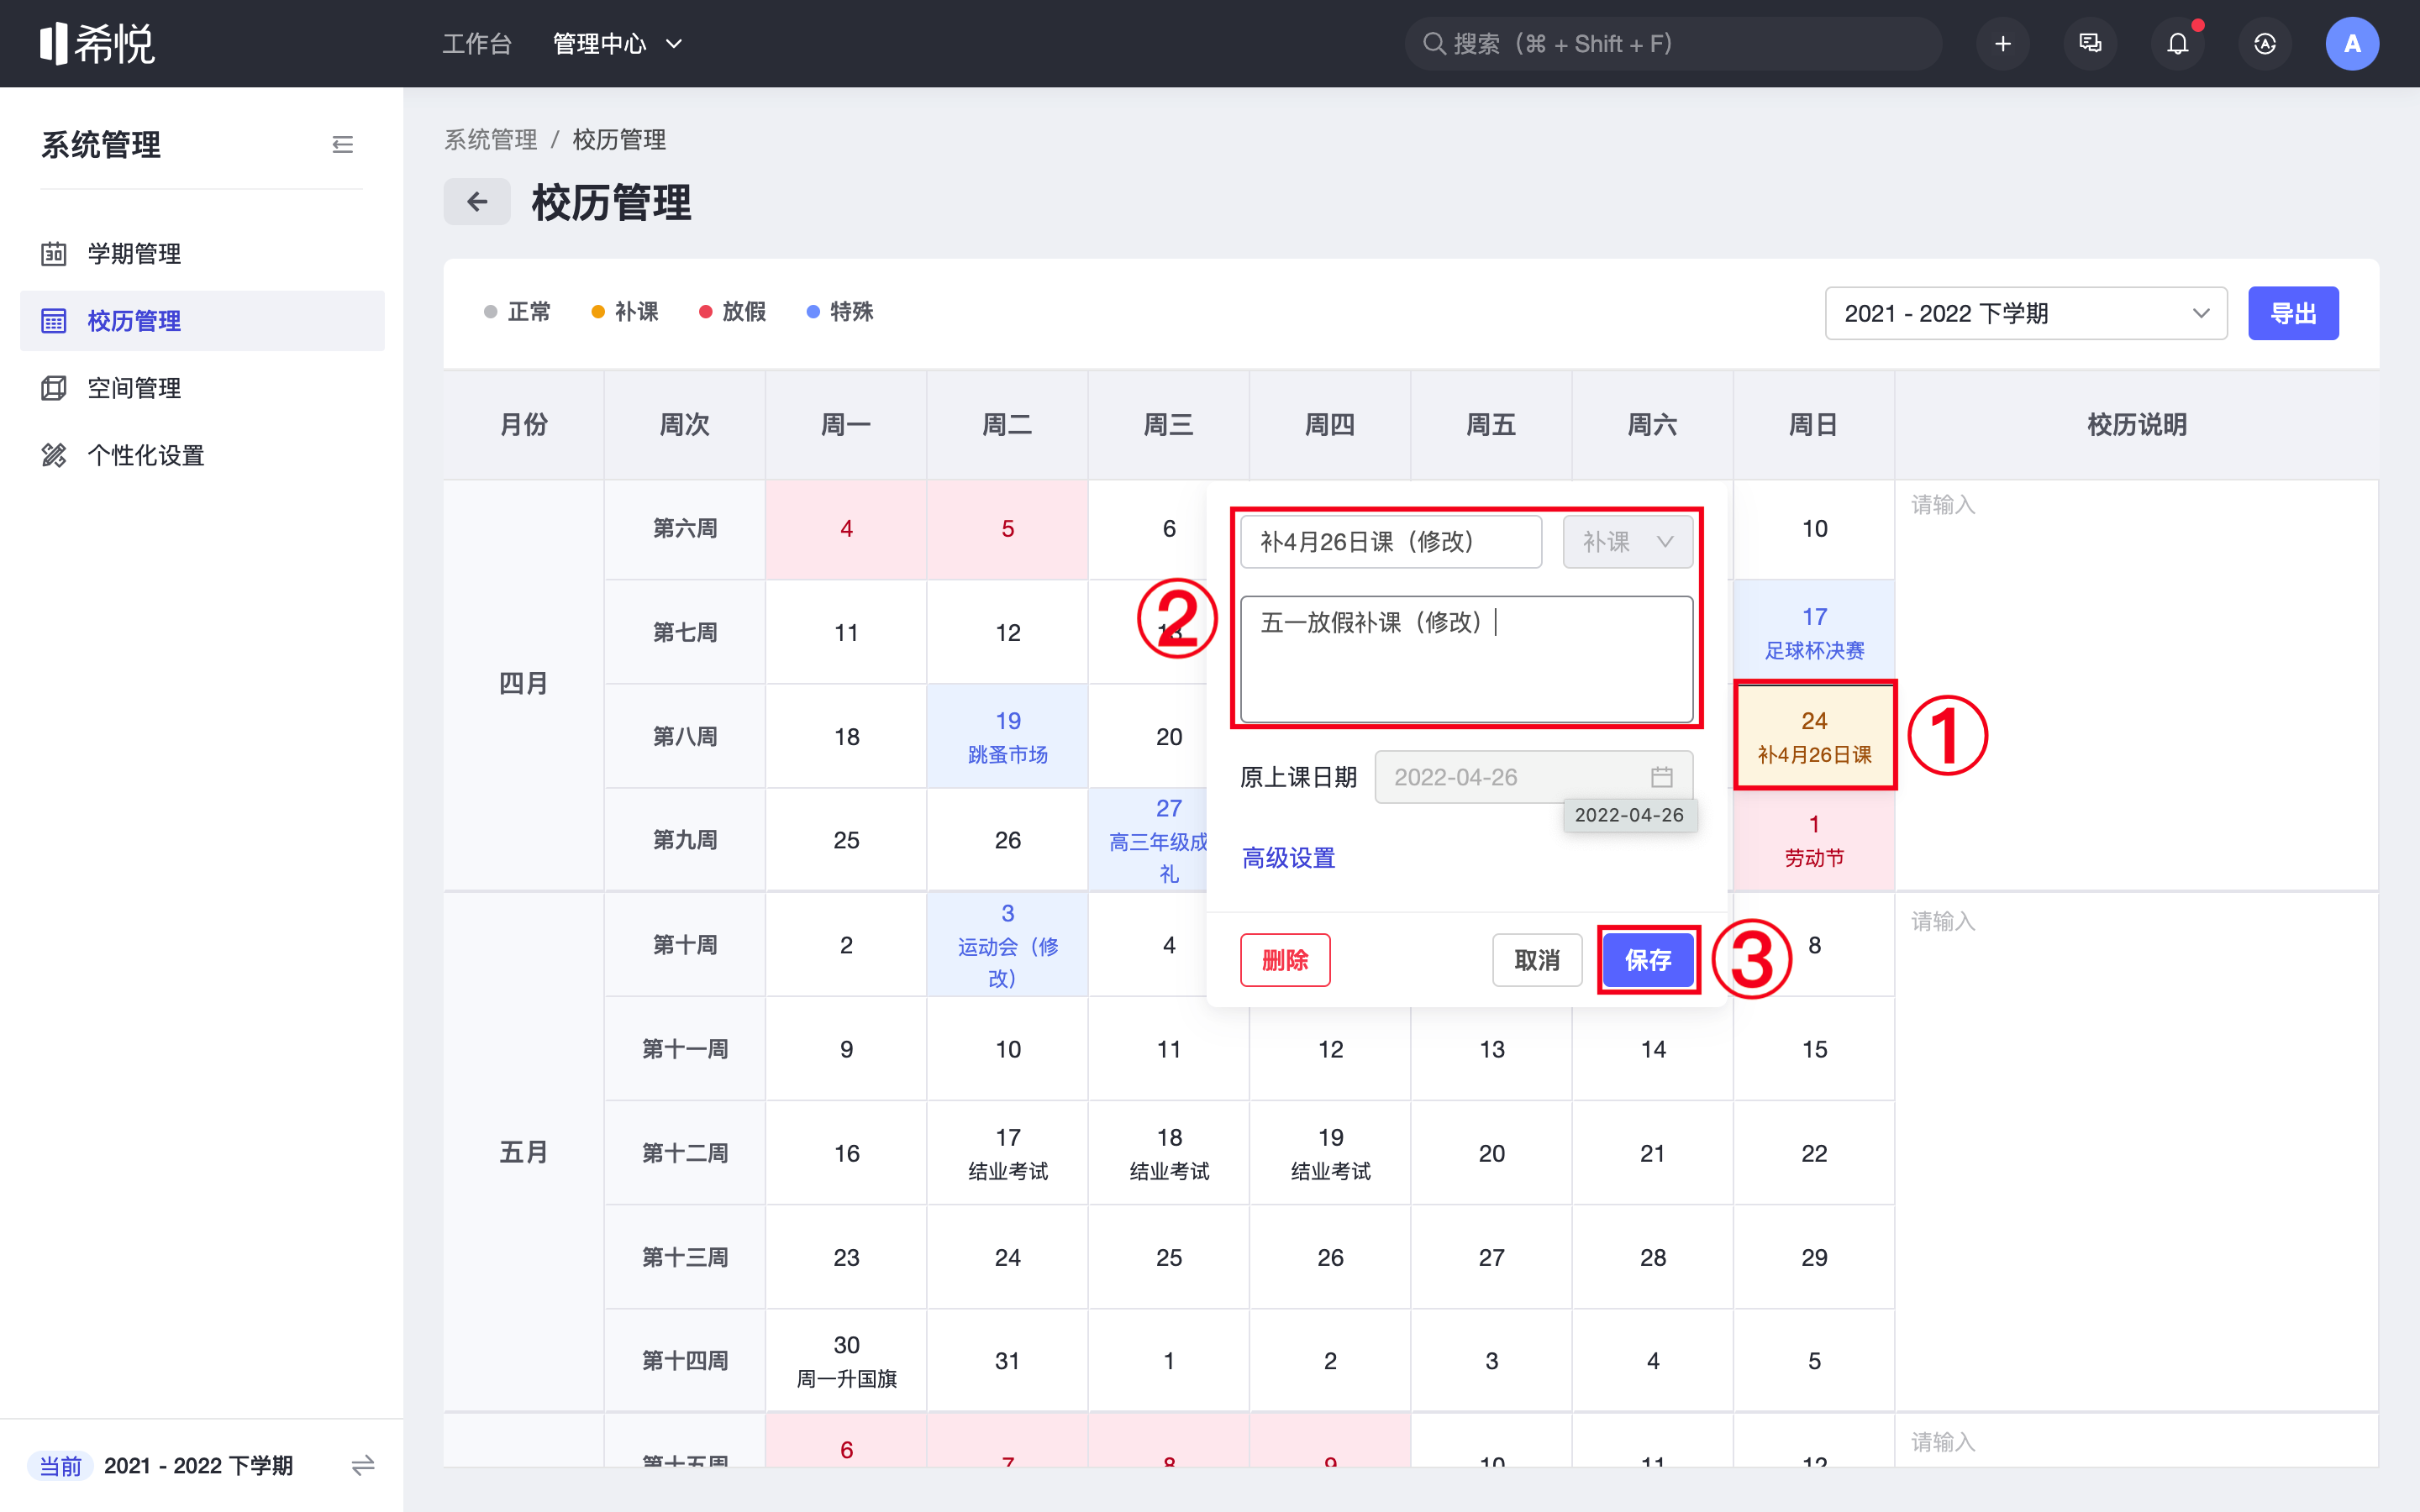Click the 校历管理 table icon
2420x1512 pixels.
(54, 321)
